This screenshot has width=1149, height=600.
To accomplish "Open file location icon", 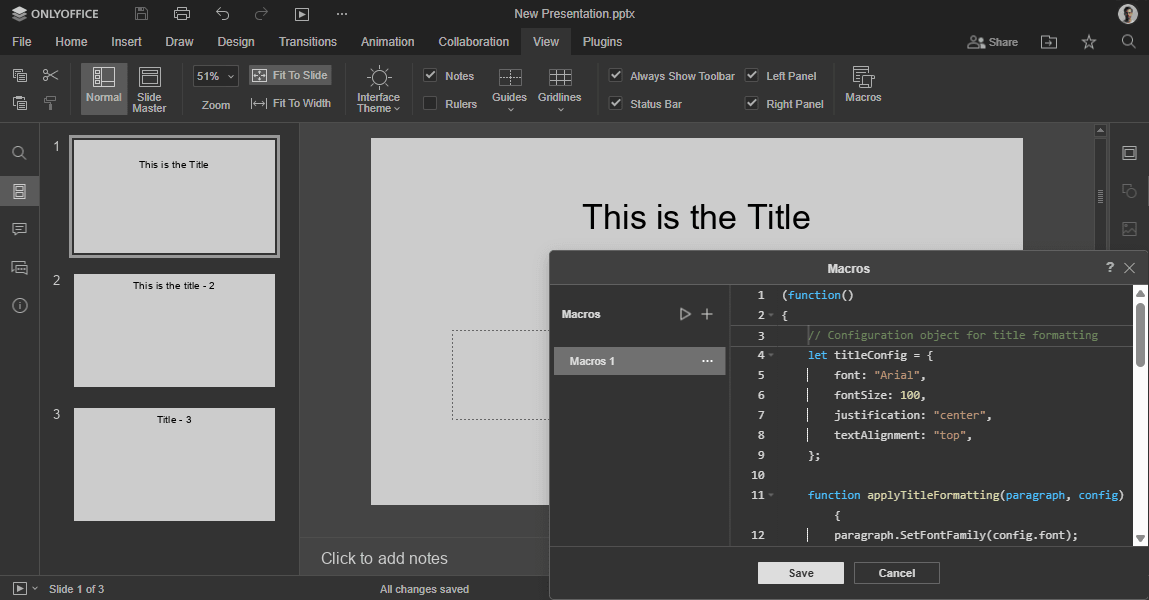I will [x=1049, y=42].
